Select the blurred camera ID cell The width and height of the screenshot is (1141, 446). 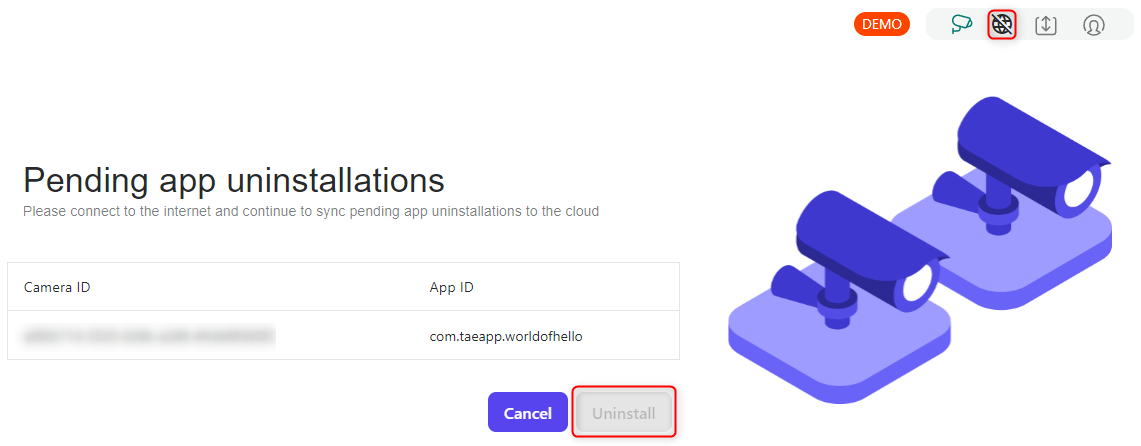(149, 336)
